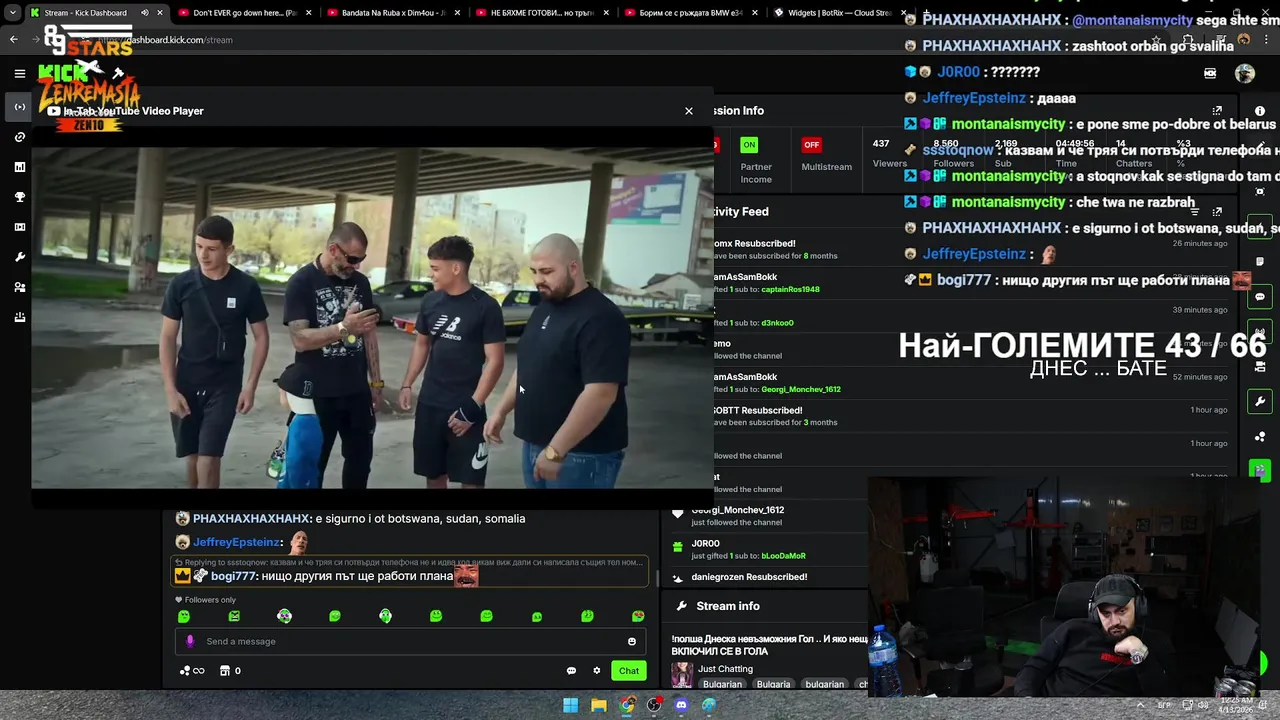Click the Stream info wrench icon
The width and height of the screenshot is (1280, 720).
681,606
